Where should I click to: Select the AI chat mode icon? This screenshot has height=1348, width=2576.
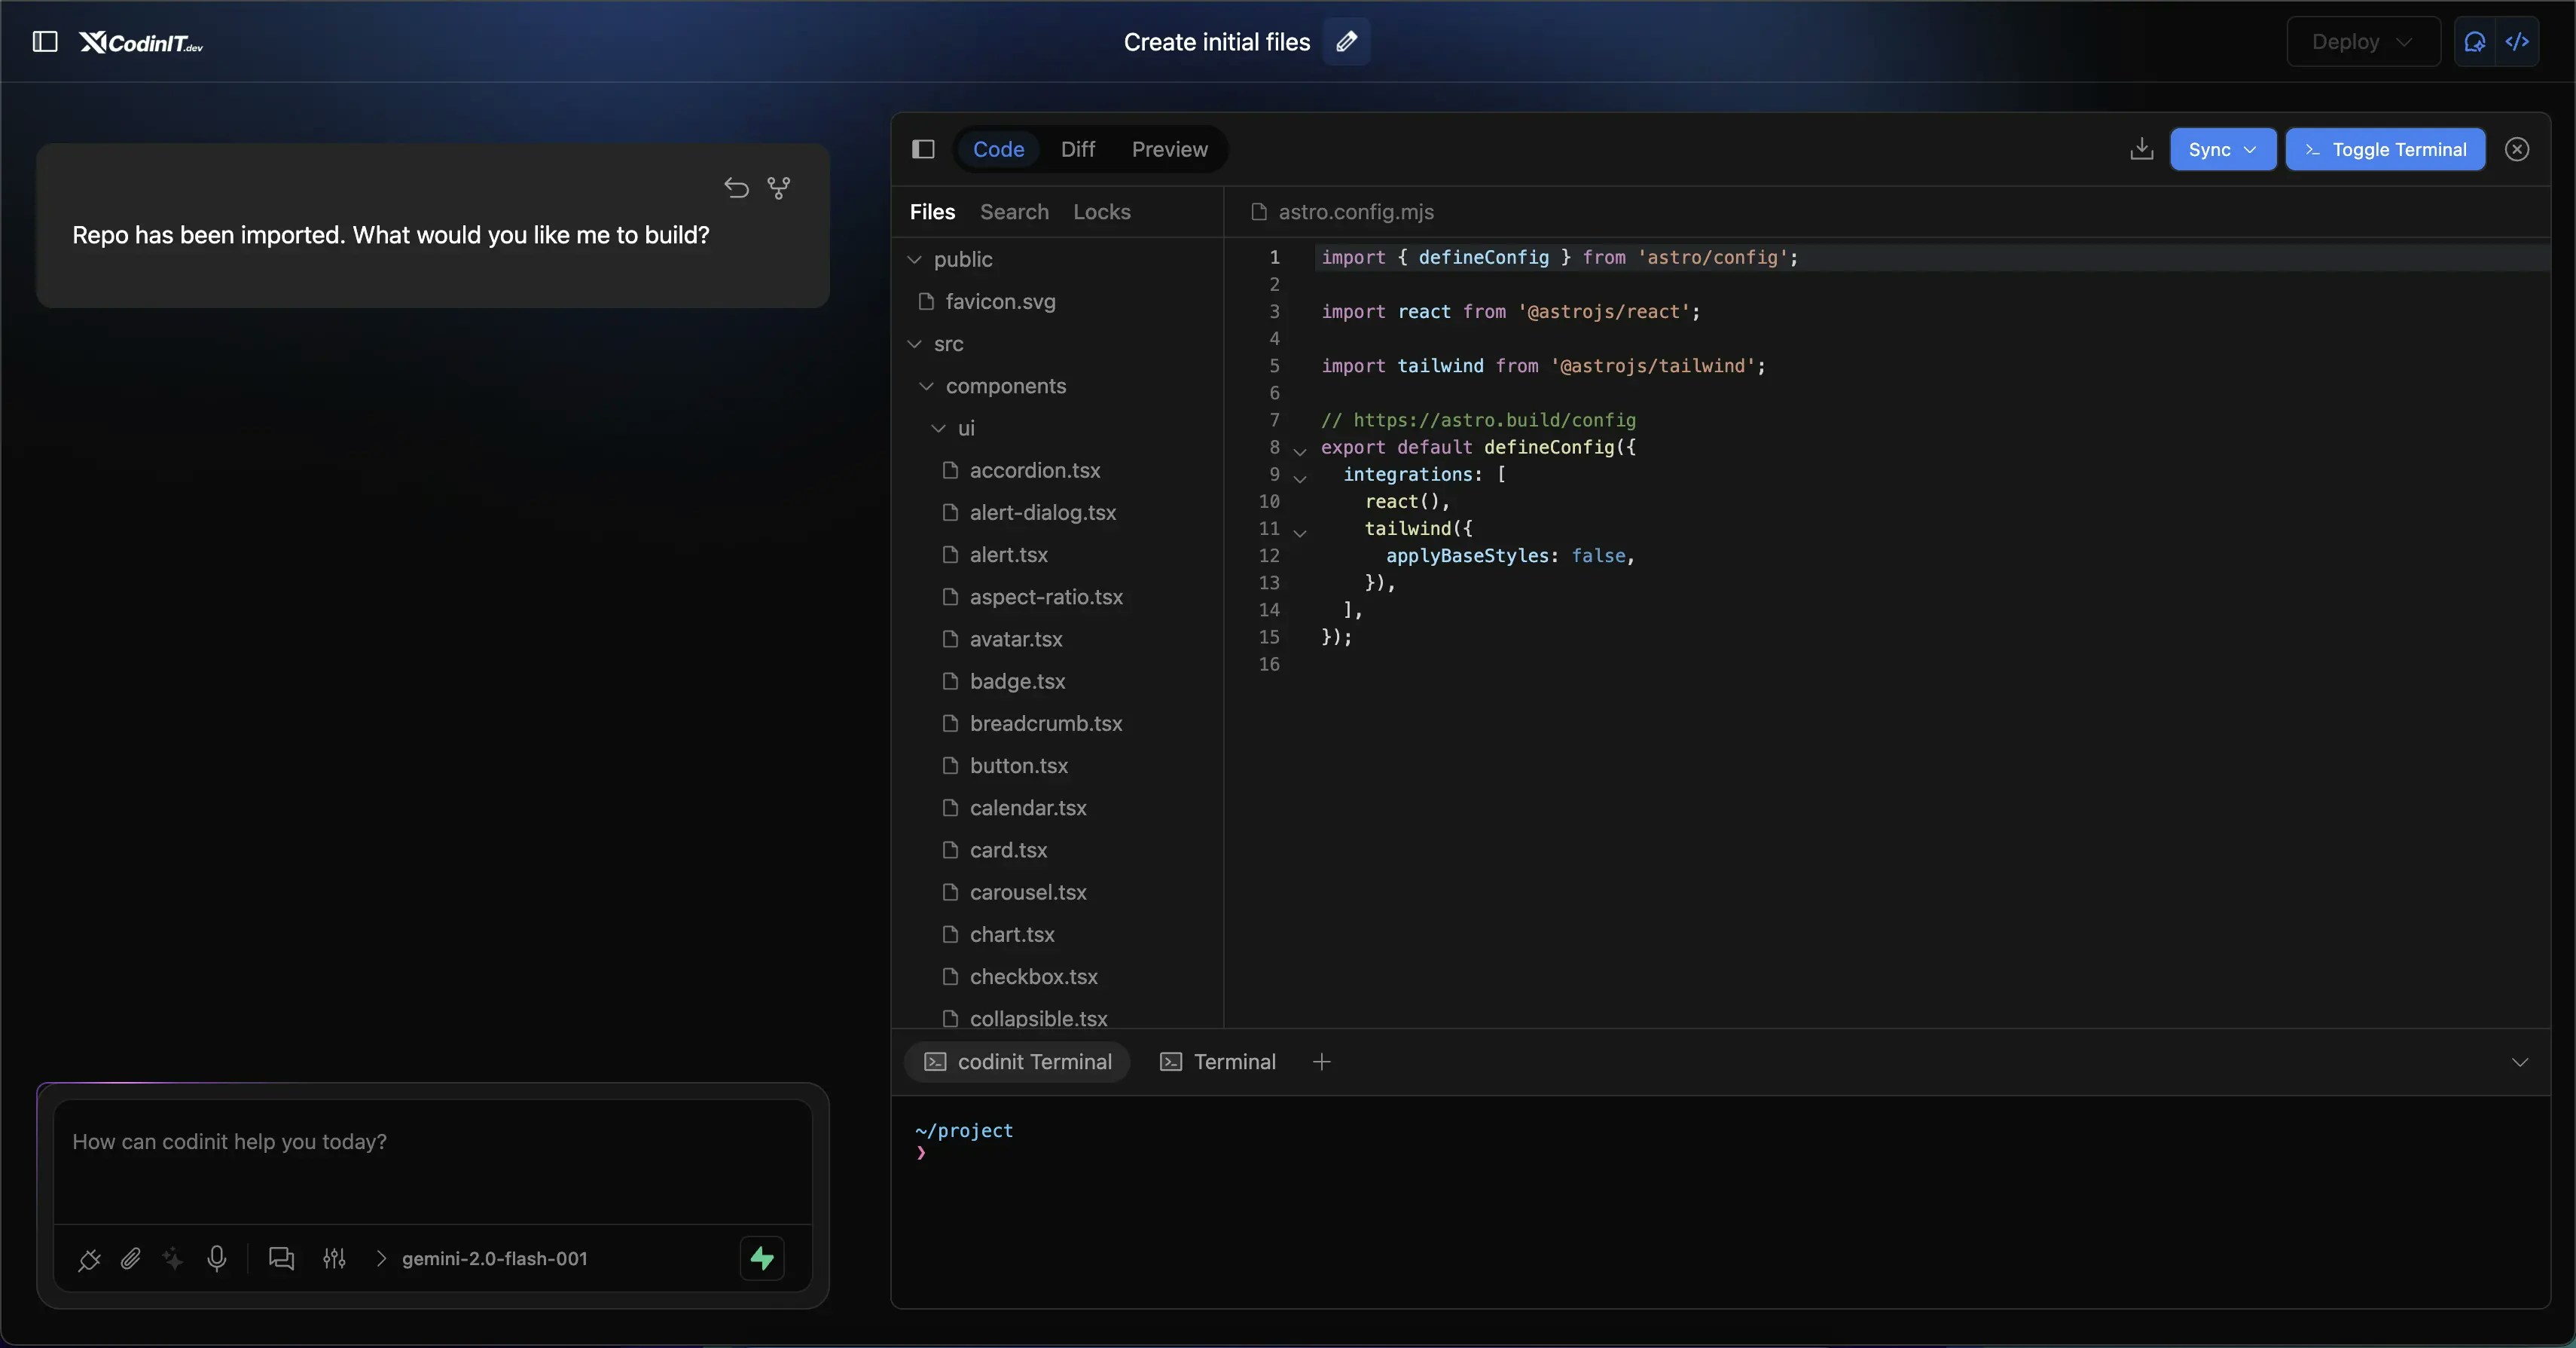point(2475,42)
